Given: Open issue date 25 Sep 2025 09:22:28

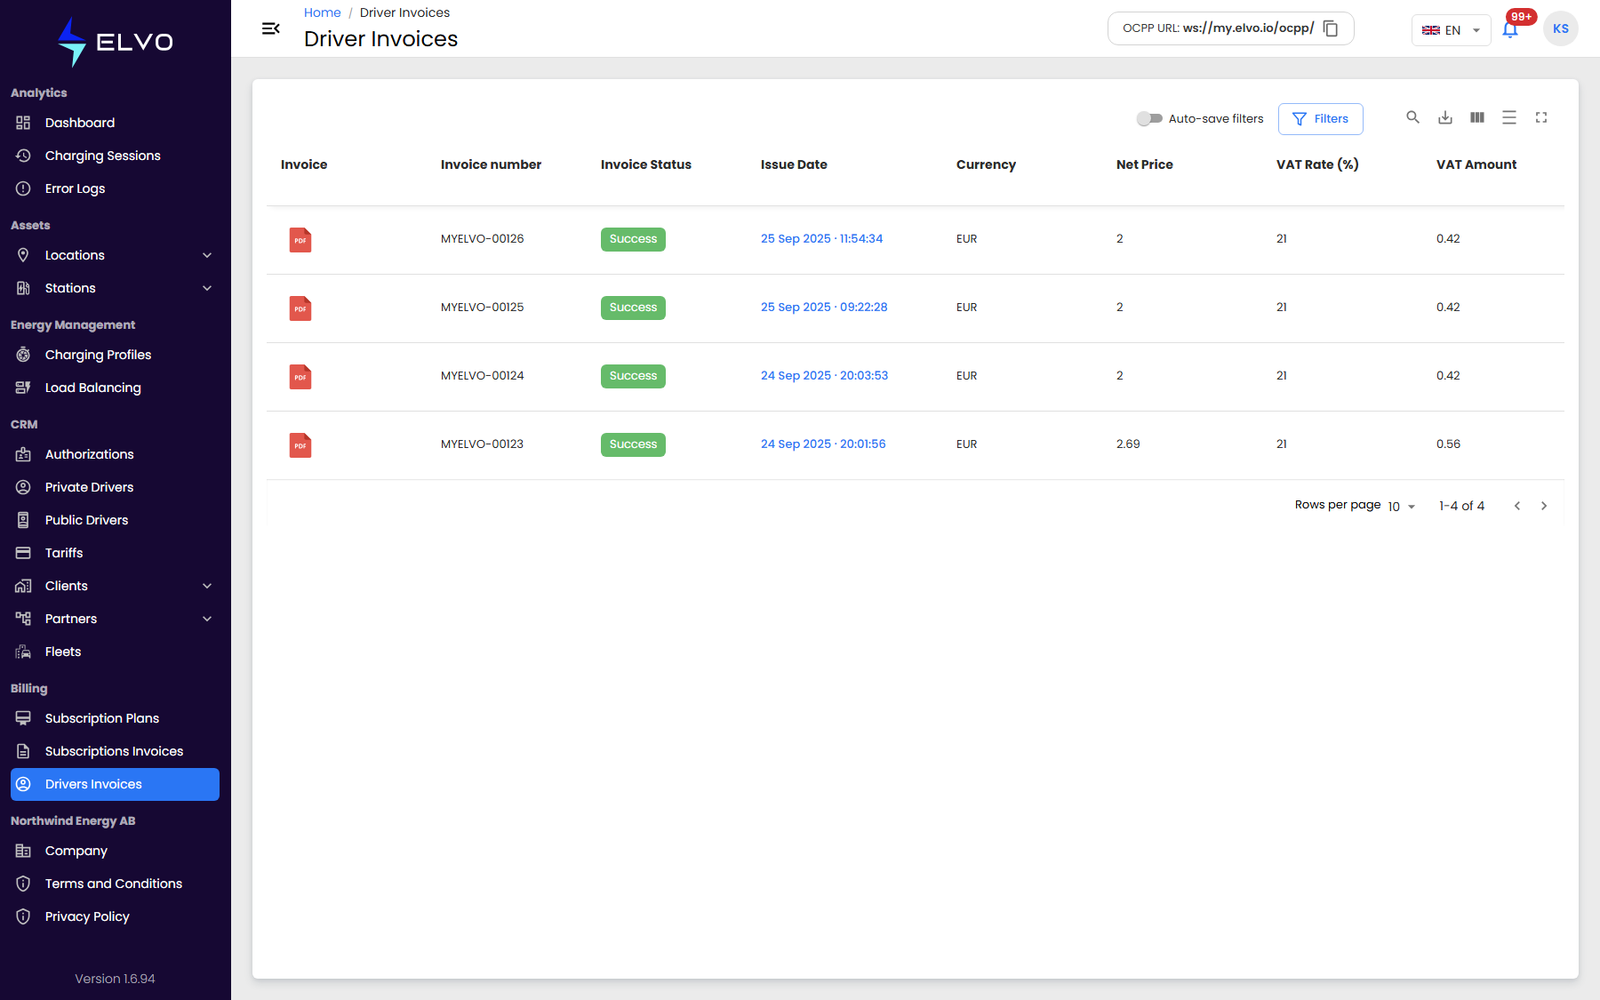Looking at the screenshot, I should (824, 307).
